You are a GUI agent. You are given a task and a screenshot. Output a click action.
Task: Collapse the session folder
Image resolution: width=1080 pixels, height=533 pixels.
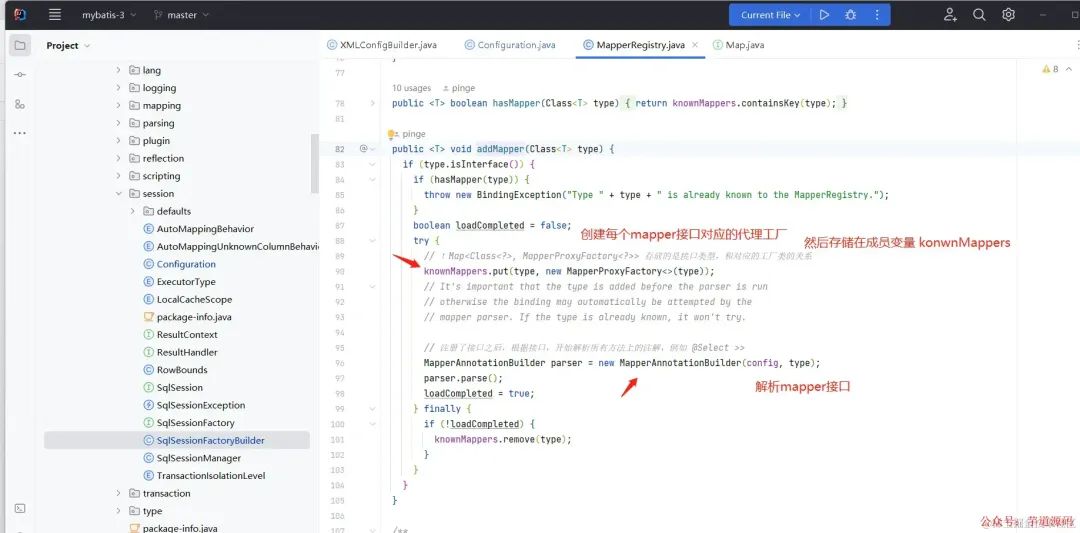coord(118,194)
